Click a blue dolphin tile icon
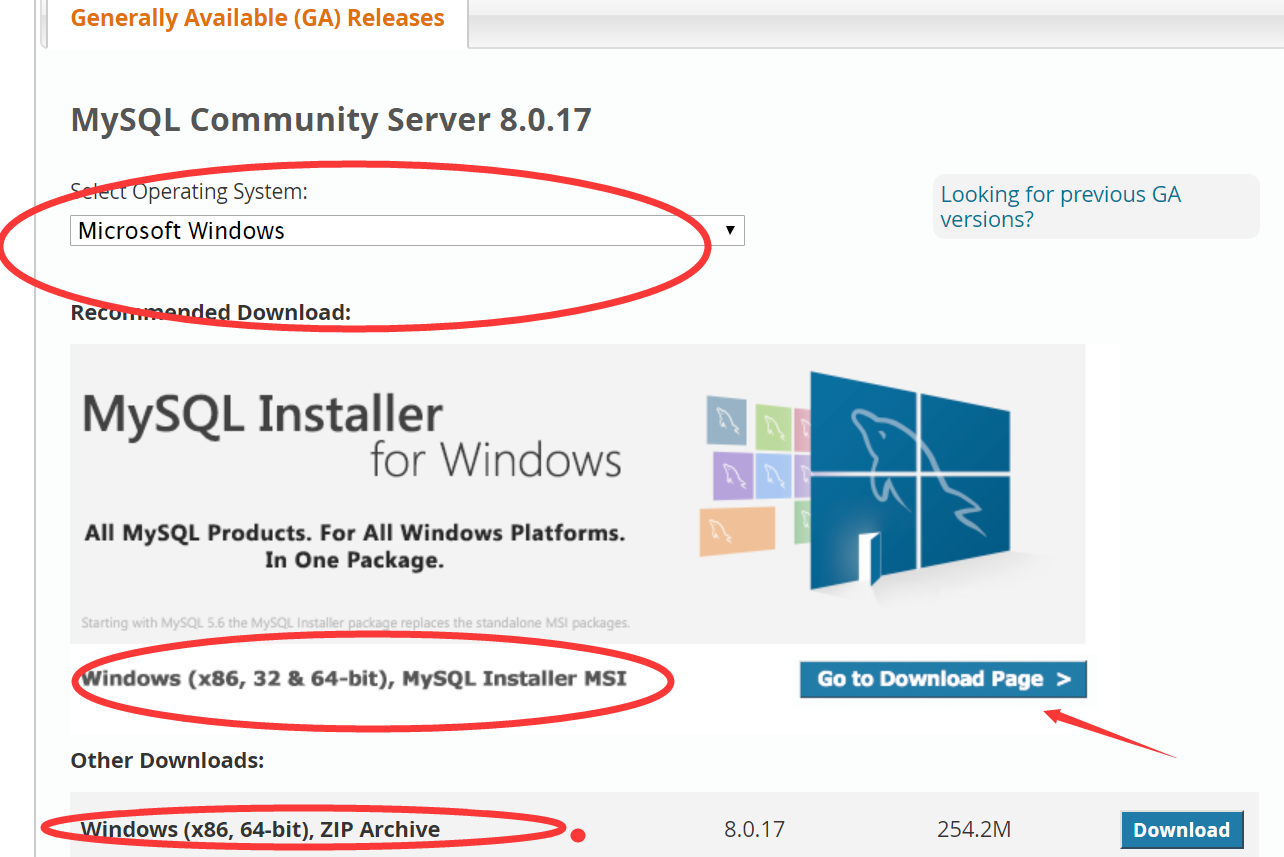The image size is (1284, 857). pos(774,475)
